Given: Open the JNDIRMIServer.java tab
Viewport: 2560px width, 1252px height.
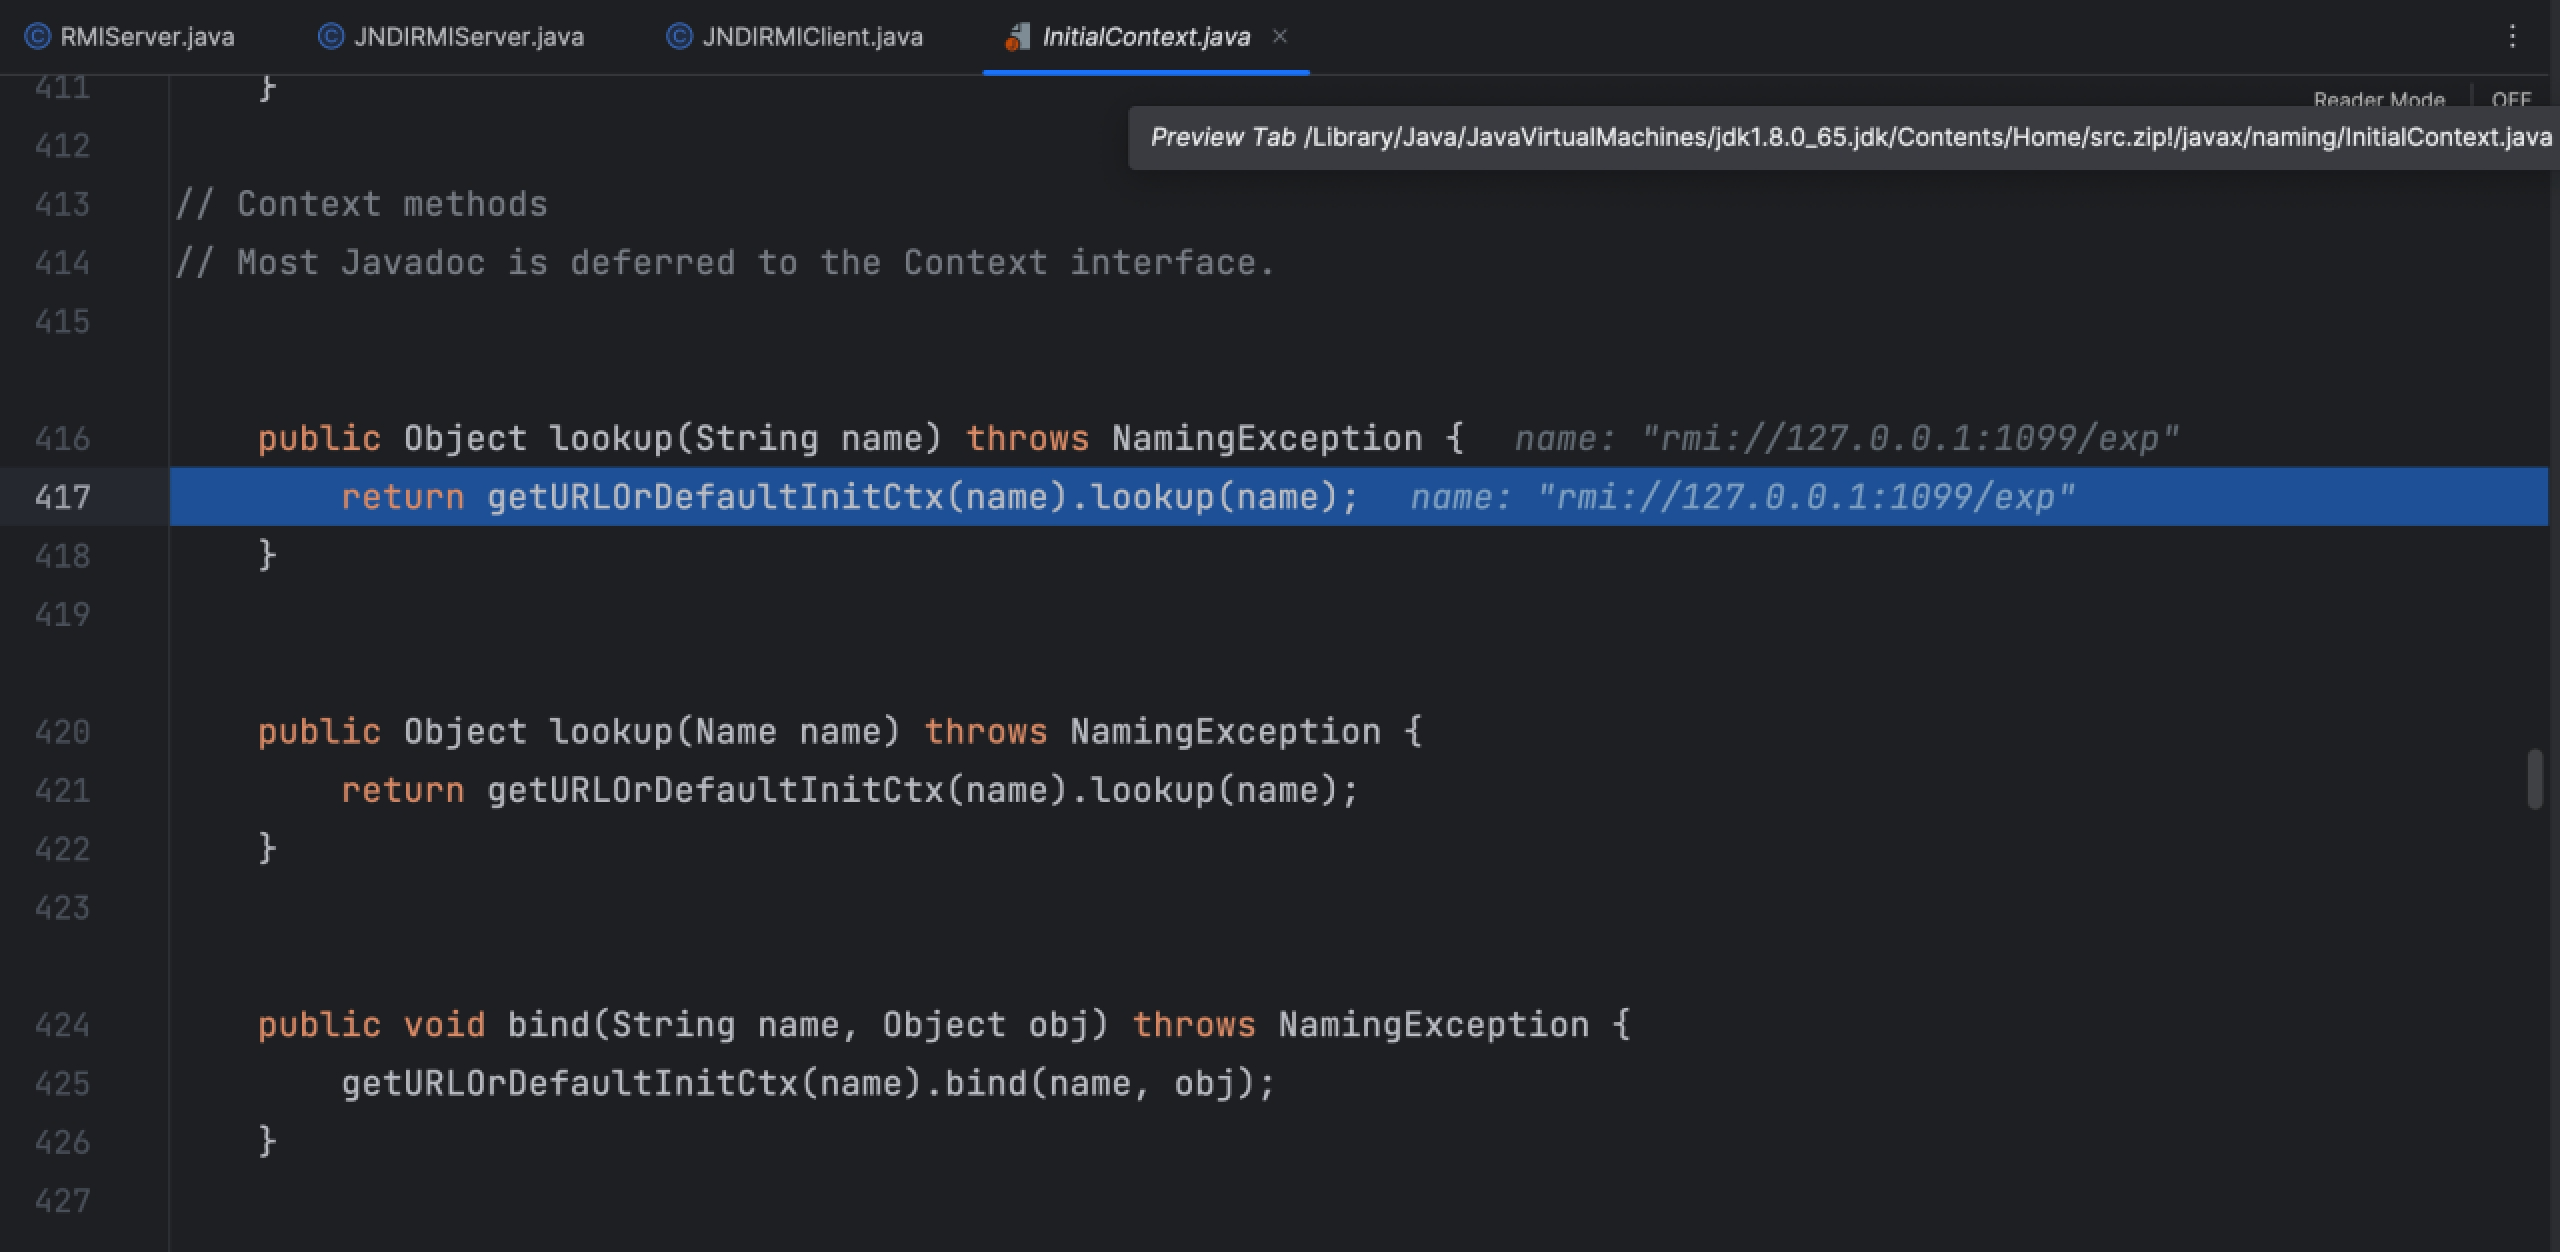Looking at the screenshot, I should pos(451,37).
